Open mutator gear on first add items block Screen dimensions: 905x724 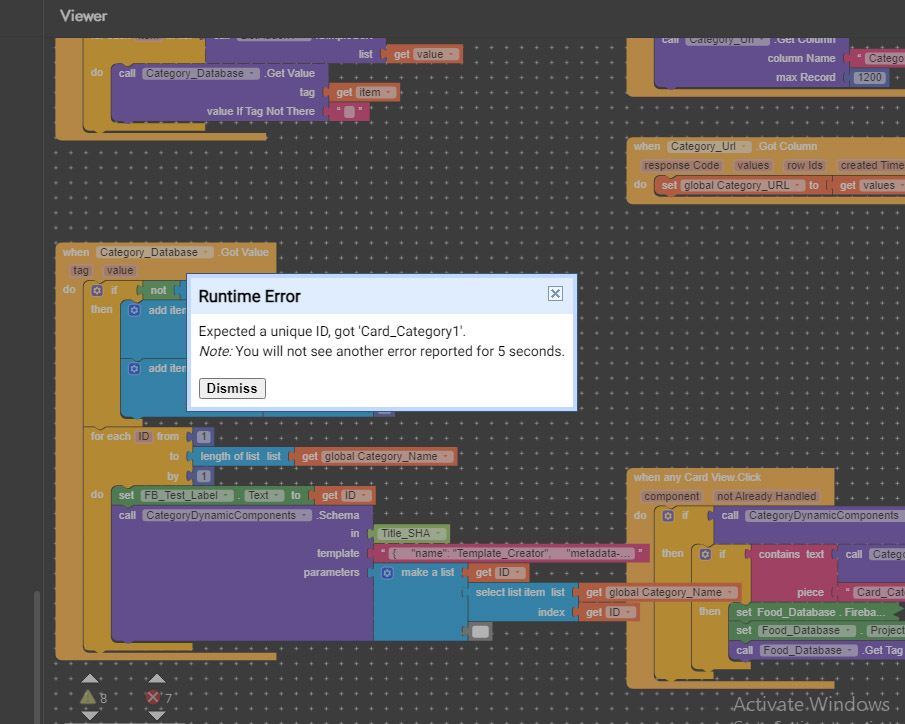[134, 310]
